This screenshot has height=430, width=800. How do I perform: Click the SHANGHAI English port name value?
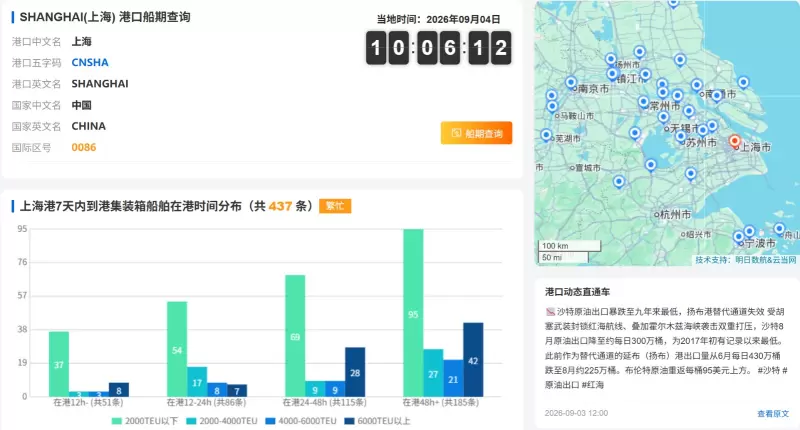point(100,84)
